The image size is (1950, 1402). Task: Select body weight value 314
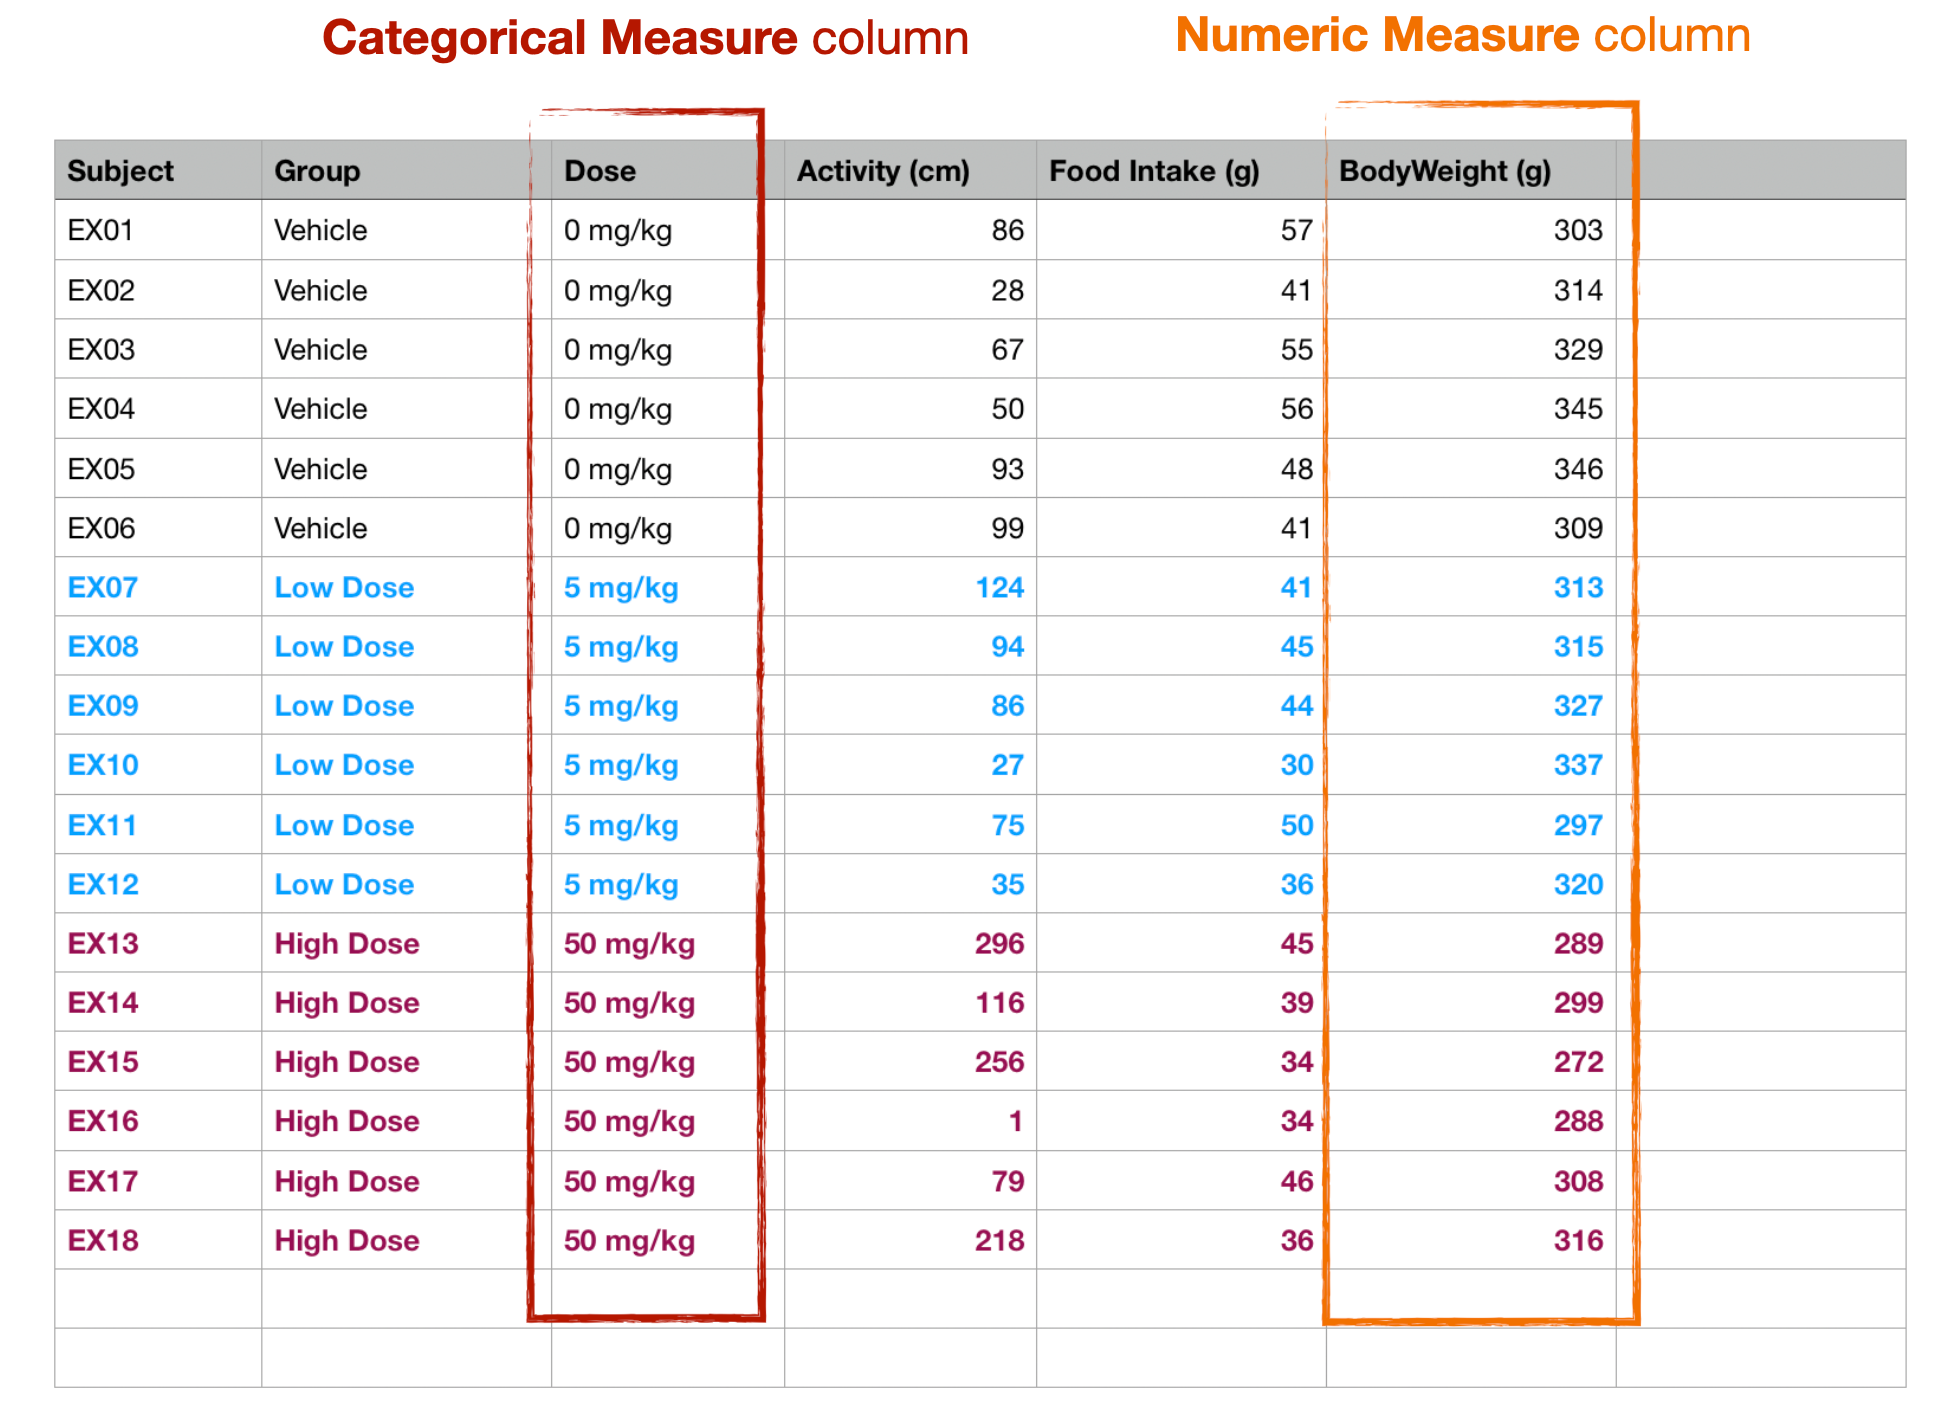(x=1471, y=290)
